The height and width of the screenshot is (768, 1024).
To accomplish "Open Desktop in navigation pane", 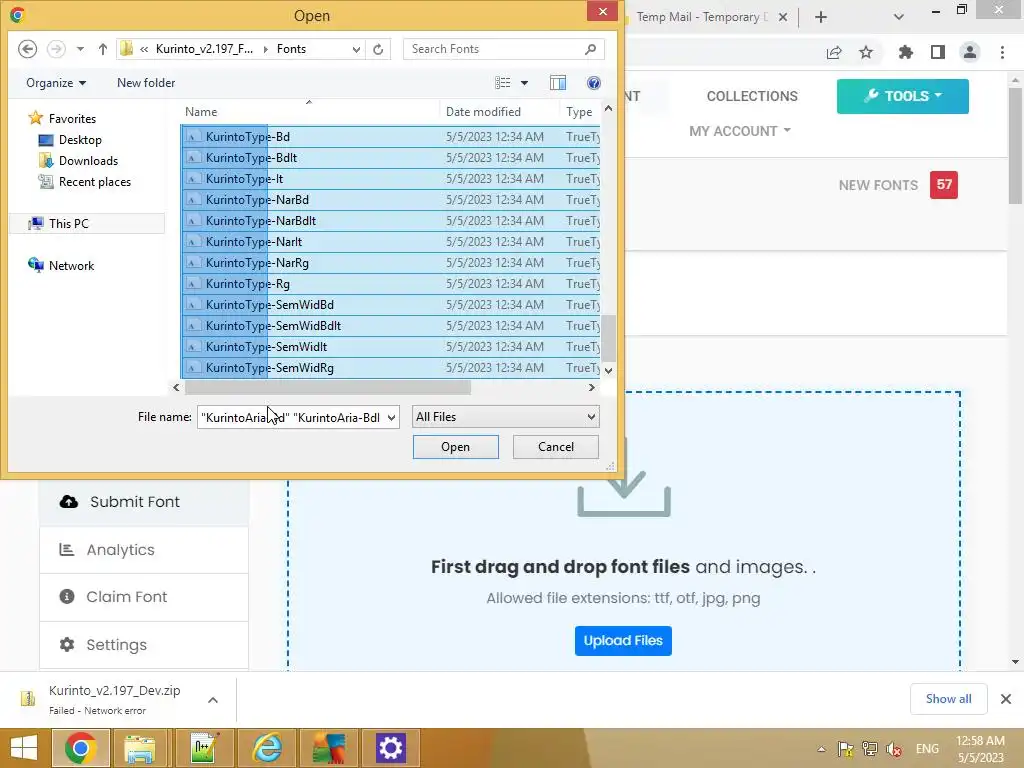I will 71,140.
